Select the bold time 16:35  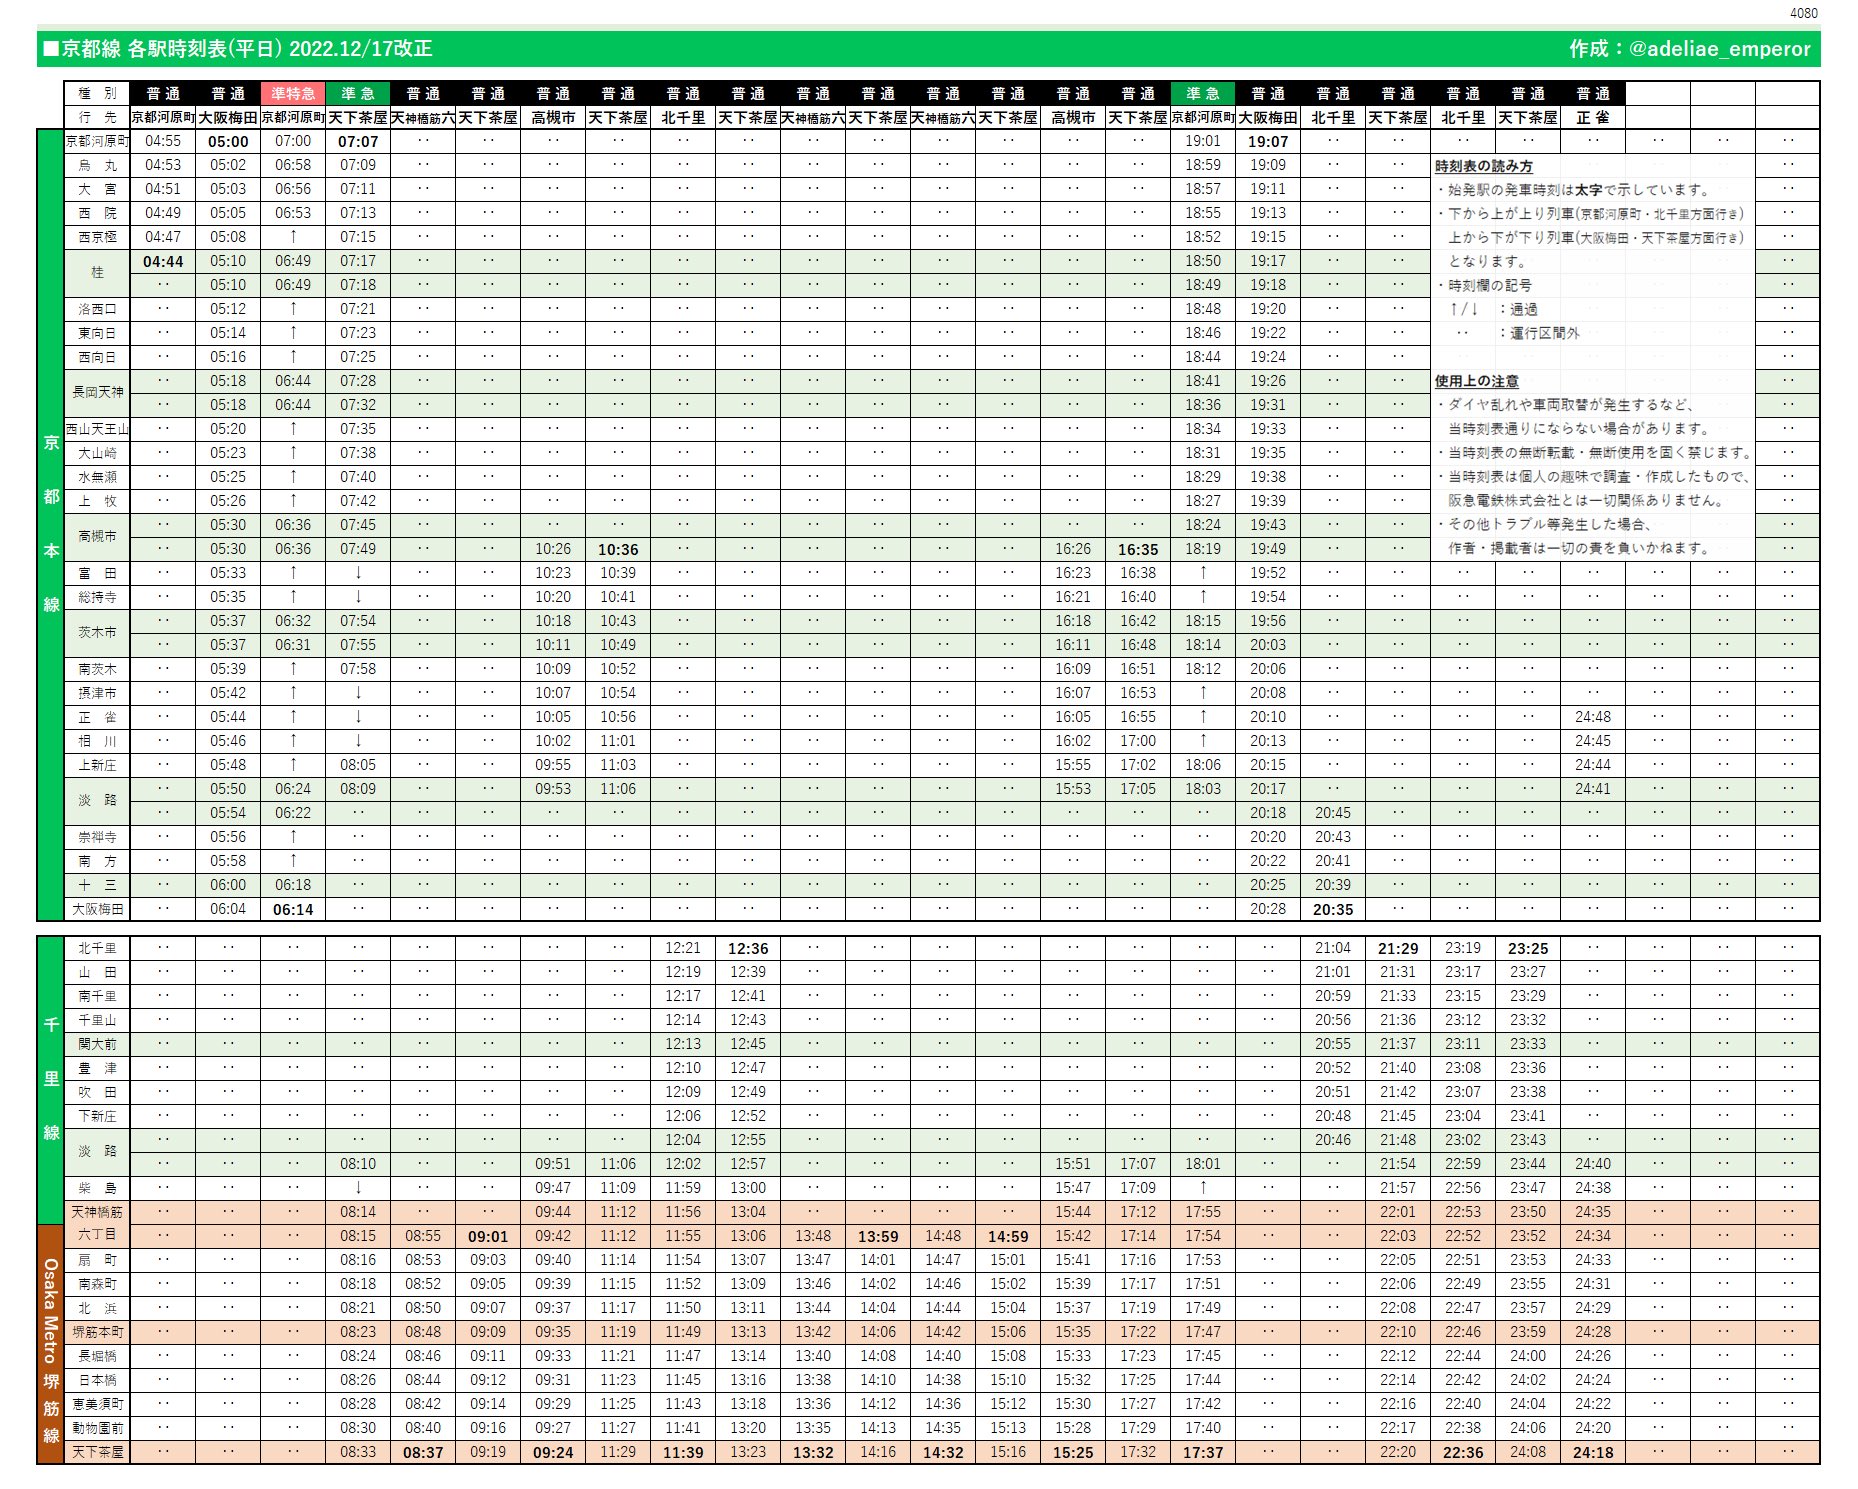click(1138, 549)
